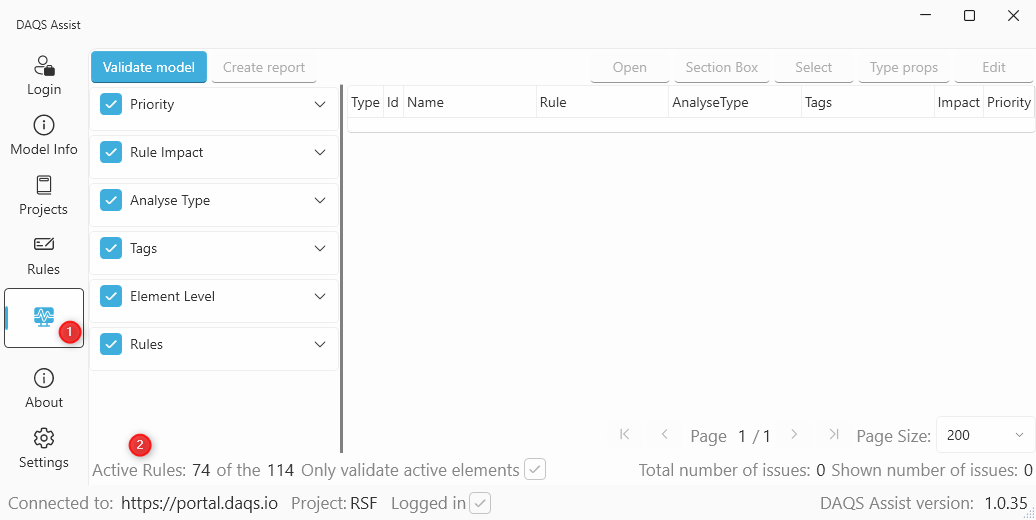This screenshot has height=520, width=1036.
Task: Click the Validate model button
Action: click(x=149, y=67)
